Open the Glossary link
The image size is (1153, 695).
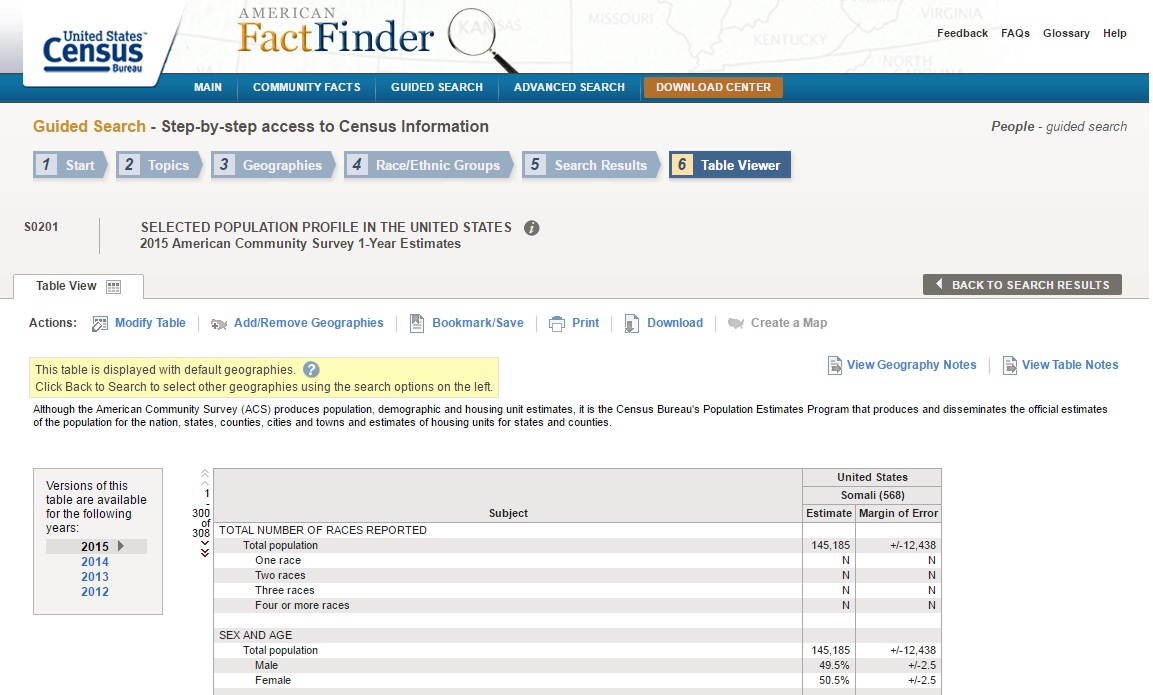pos(1065,33)
